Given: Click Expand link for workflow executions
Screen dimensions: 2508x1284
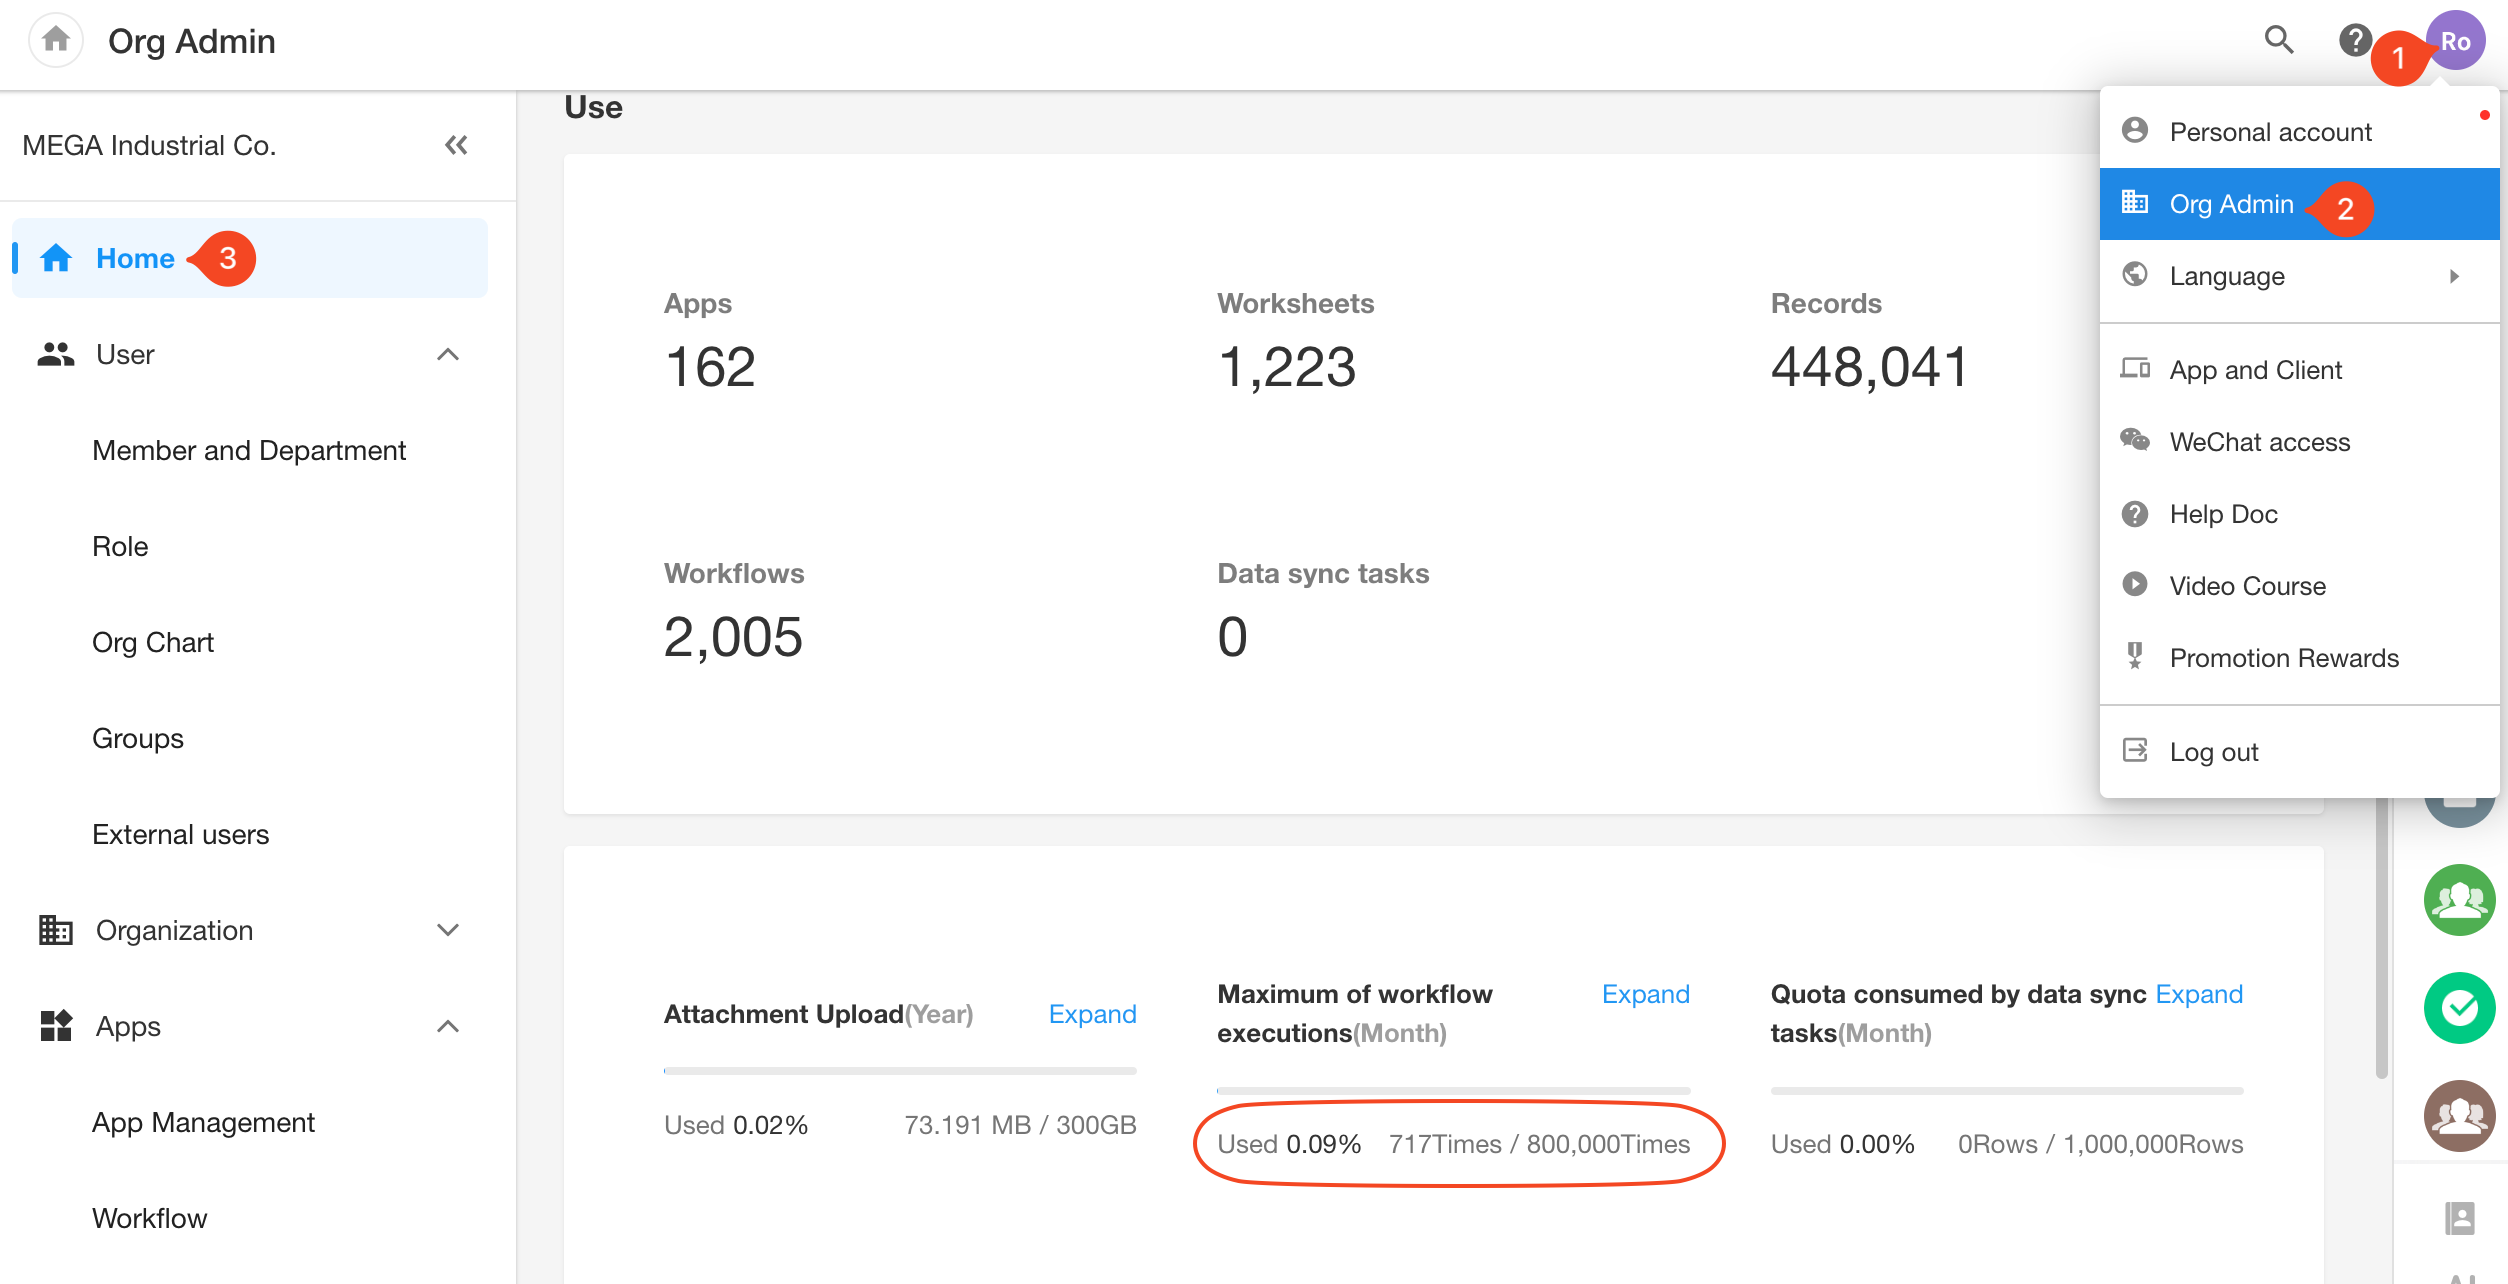Looking at the screenshot, I should (x=1645, y=994).
